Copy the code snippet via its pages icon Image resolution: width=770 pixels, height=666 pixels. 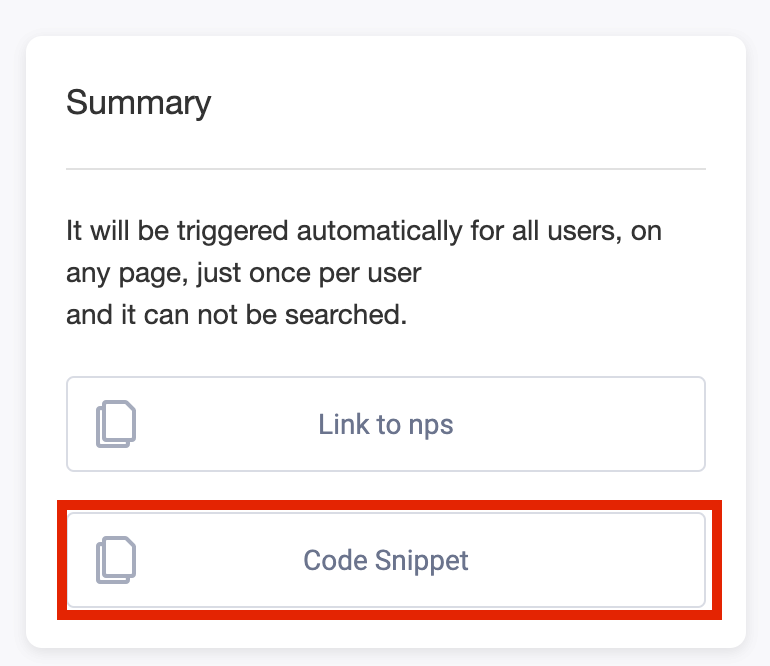pos(116,560)
